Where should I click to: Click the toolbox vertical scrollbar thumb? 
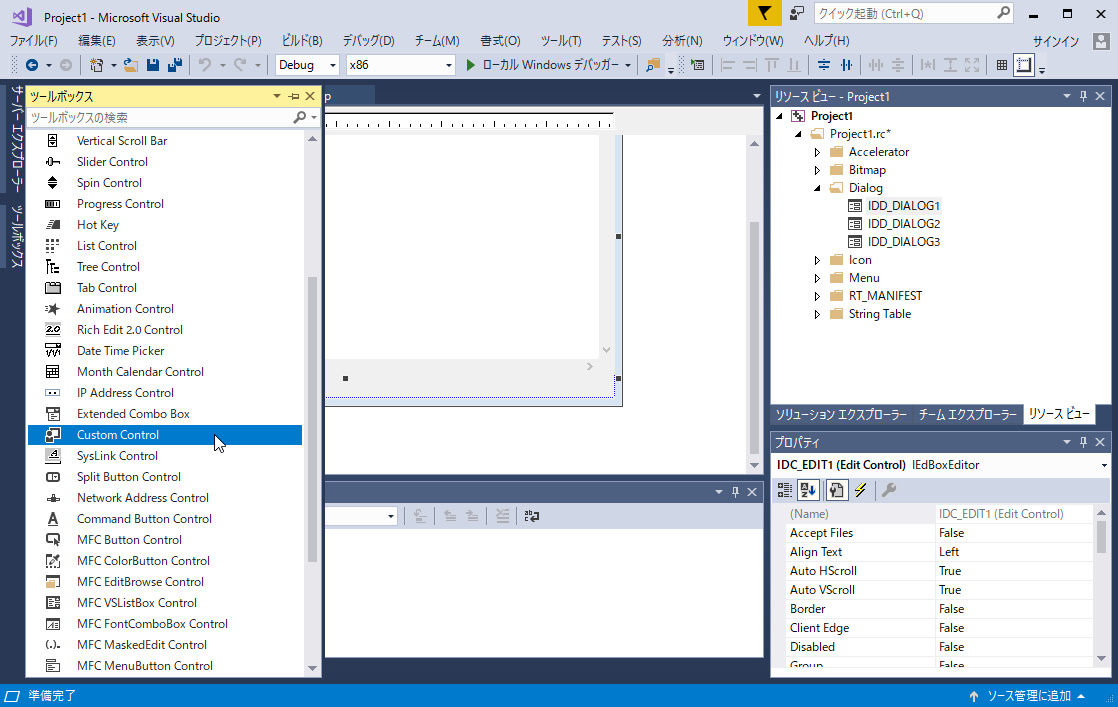[x=312, y=419]
